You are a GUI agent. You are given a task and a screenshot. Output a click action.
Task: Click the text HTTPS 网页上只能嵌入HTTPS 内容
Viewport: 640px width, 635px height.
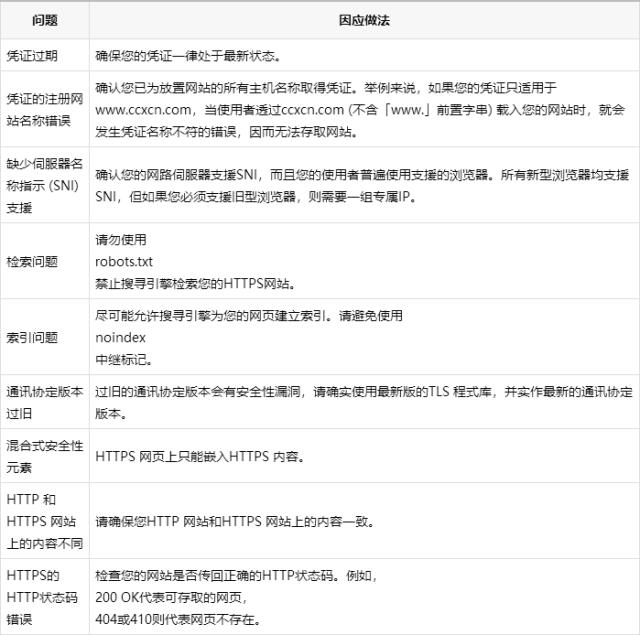click(200, 457)
